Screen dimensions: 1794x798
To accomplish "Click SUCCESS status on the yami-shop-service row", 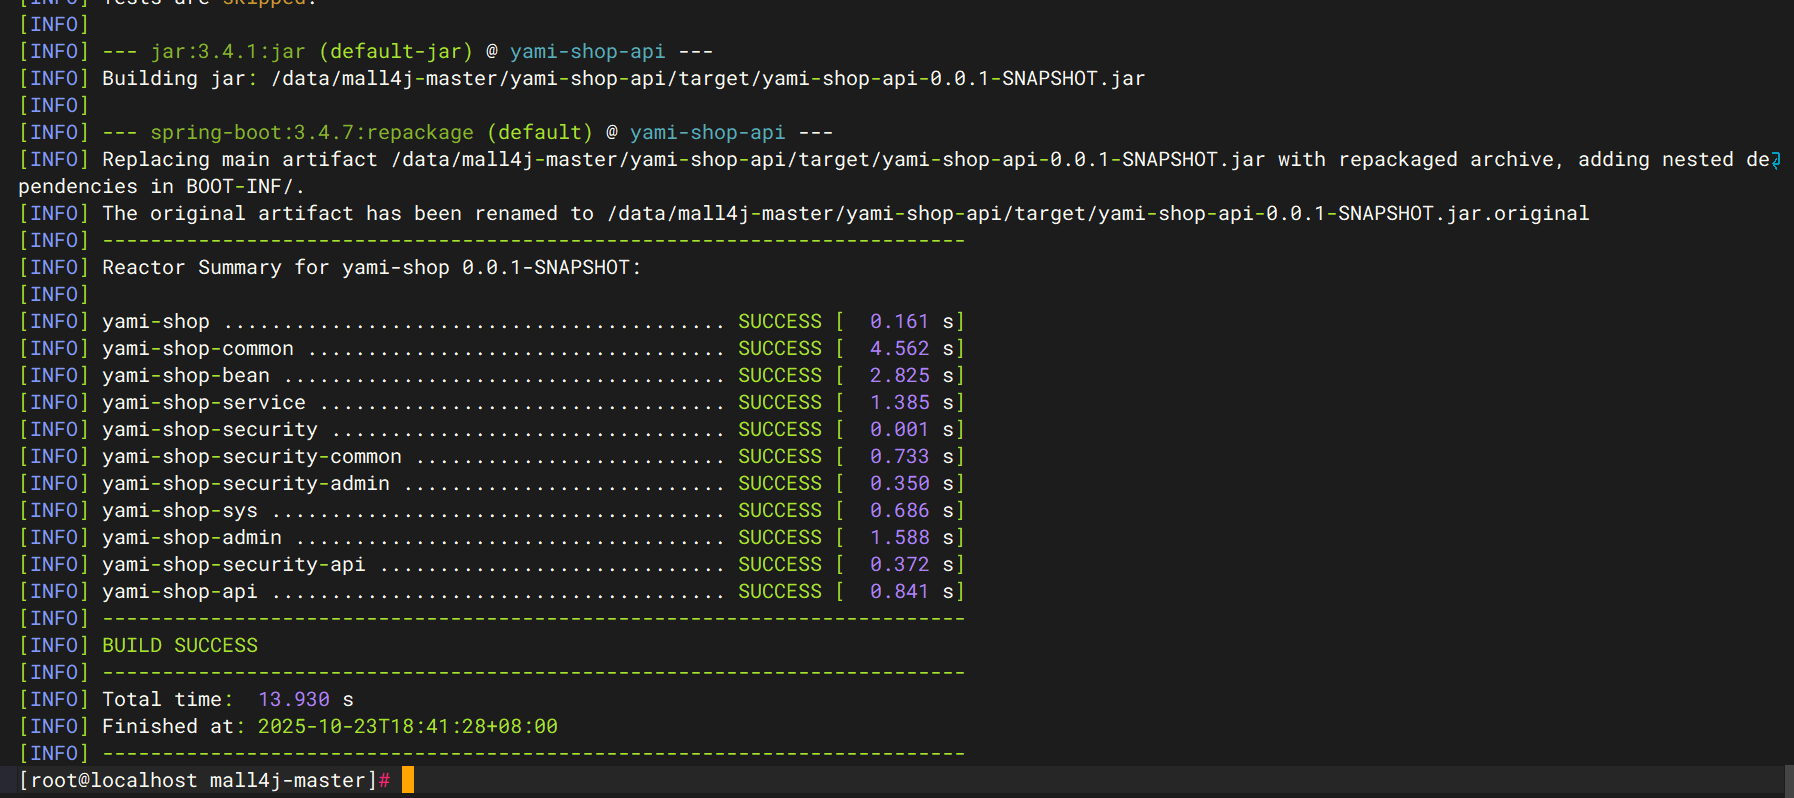I will [x=779, y=402].
